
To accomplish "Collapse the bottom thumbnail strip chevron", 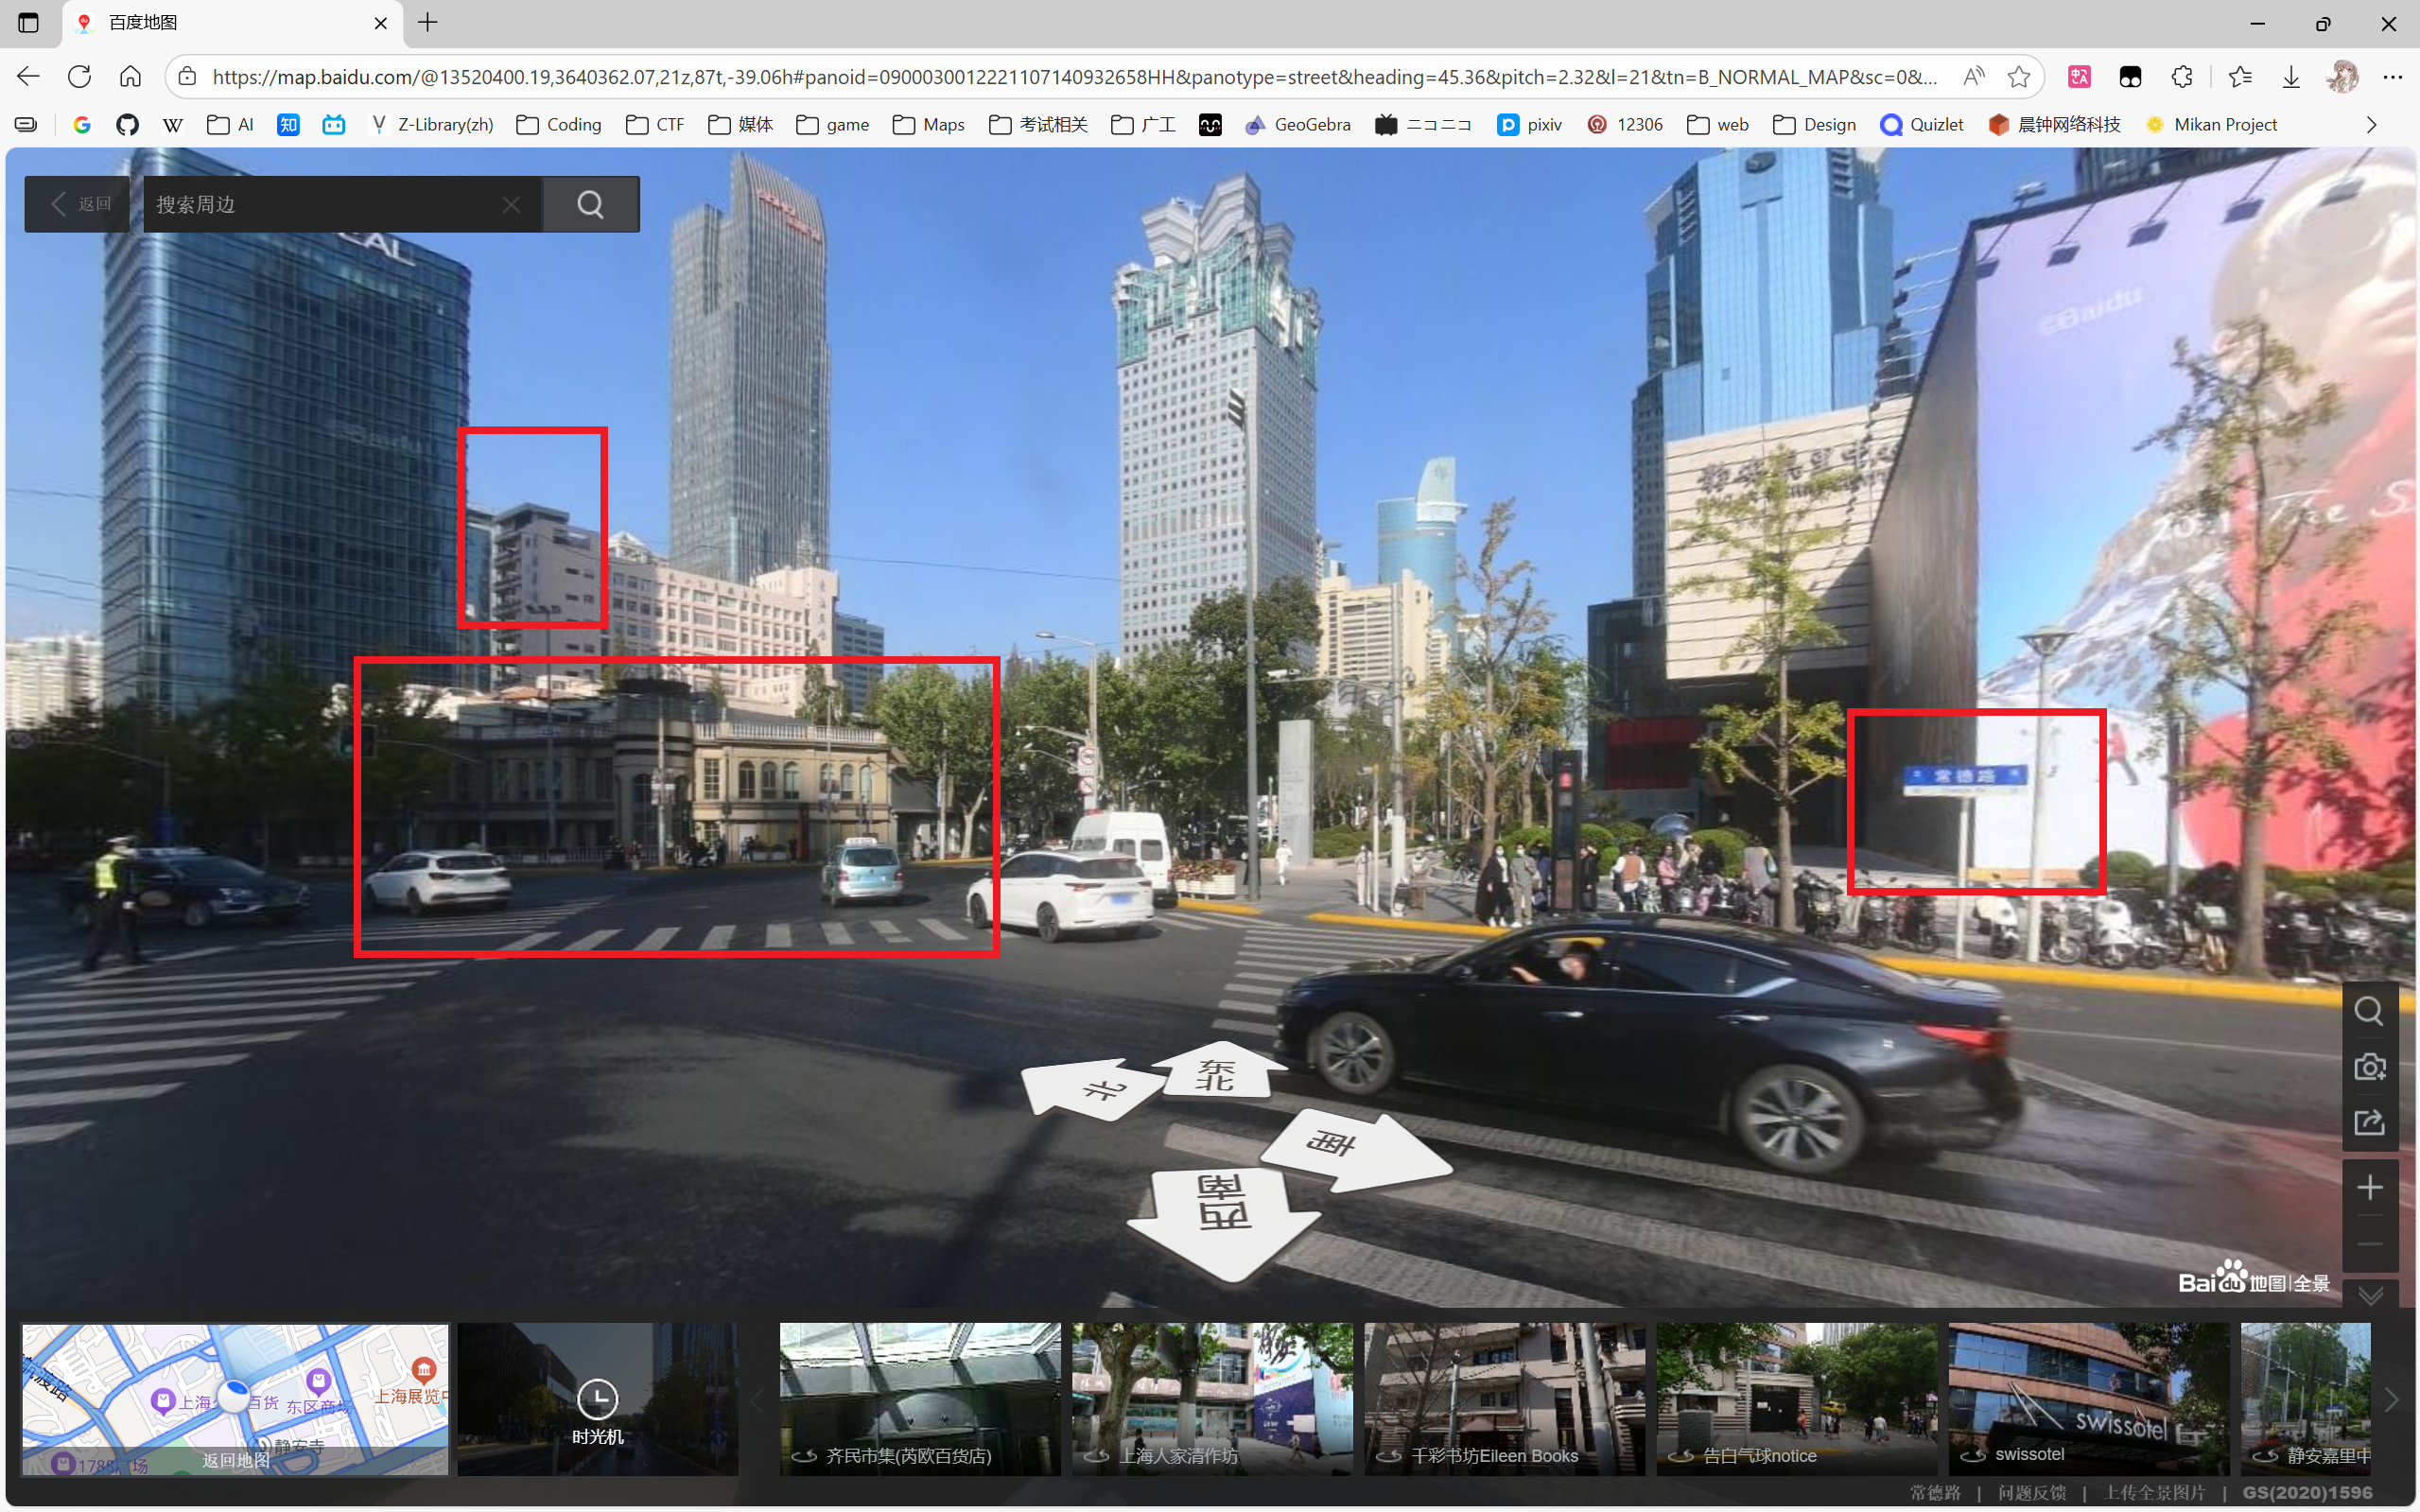I will (2369, 1296).
